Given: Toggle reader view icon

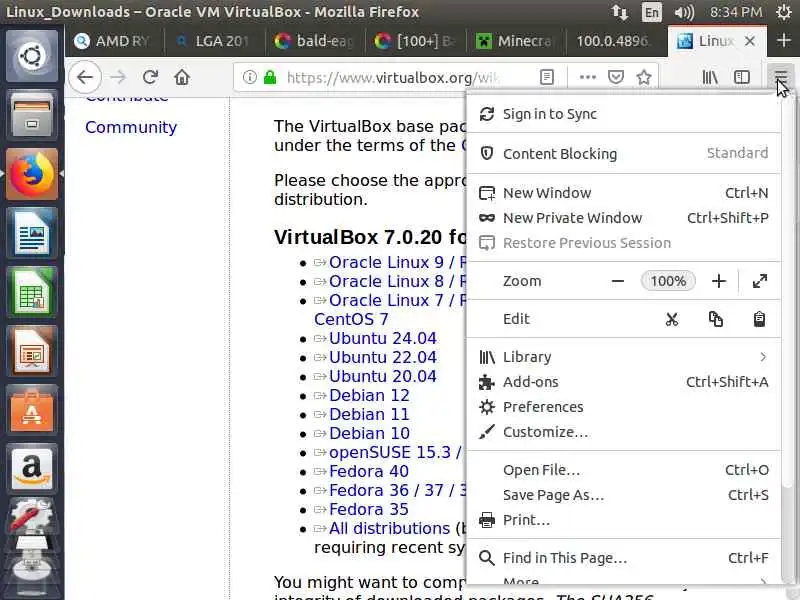Looking at the screenshot, I should 546,77.
